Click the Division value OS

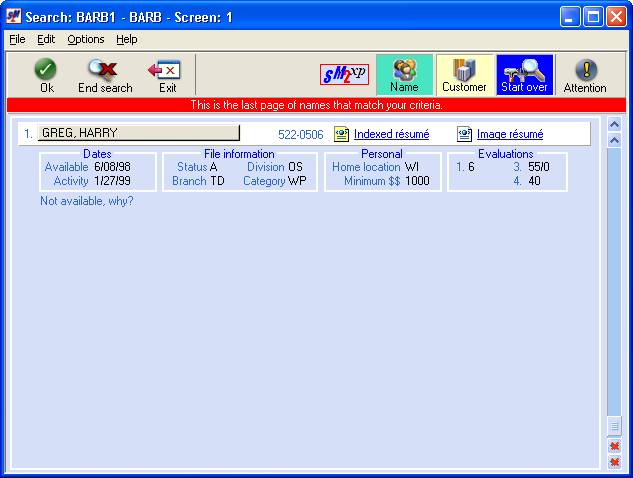[x=295, y=167]
